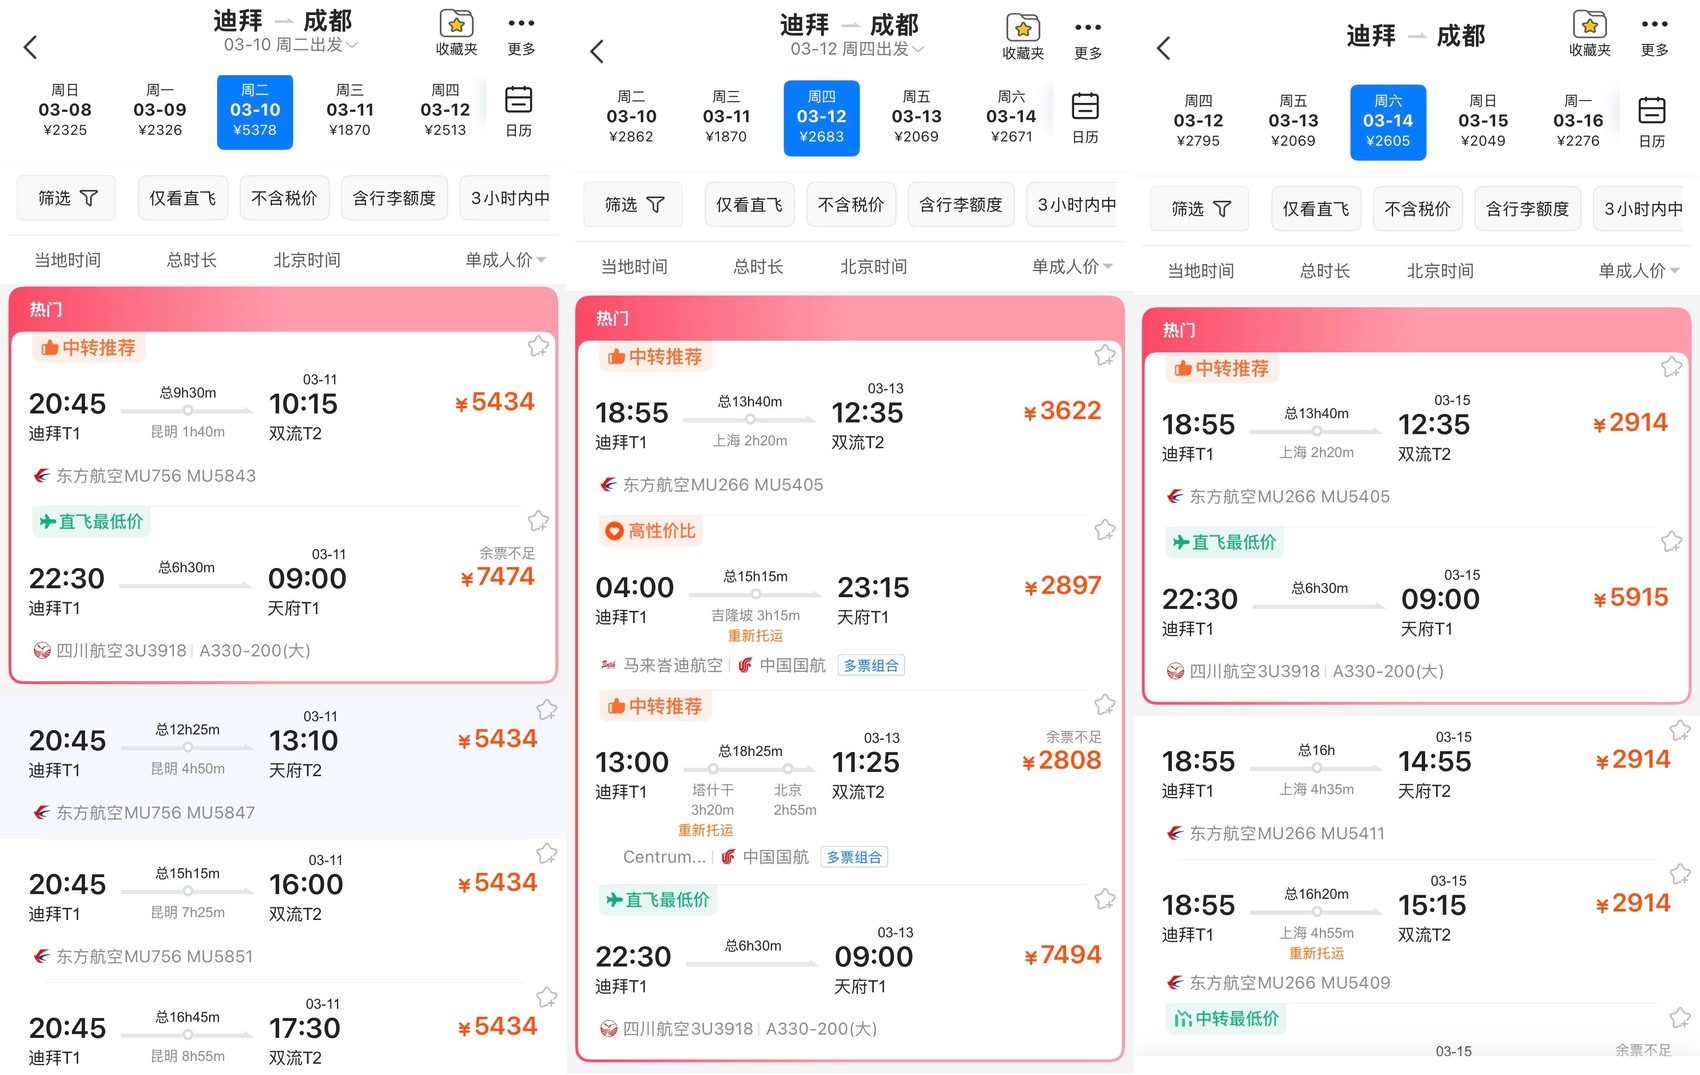Image resolution: width=1700 pixels, height=1075 pixels.
Task: Open 更多 menu in the 03-12 周四出发 header
Action: point(1087,37)
